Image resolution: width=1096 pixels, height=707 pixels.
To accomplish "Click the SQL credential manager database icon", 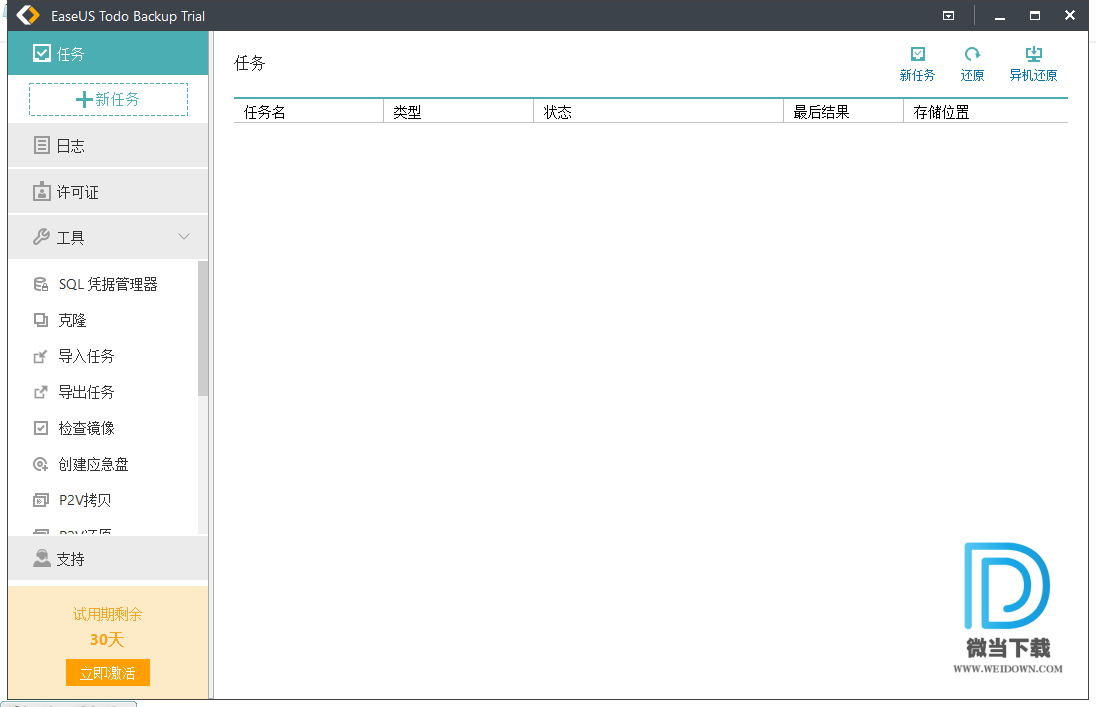I will [41, 284].
